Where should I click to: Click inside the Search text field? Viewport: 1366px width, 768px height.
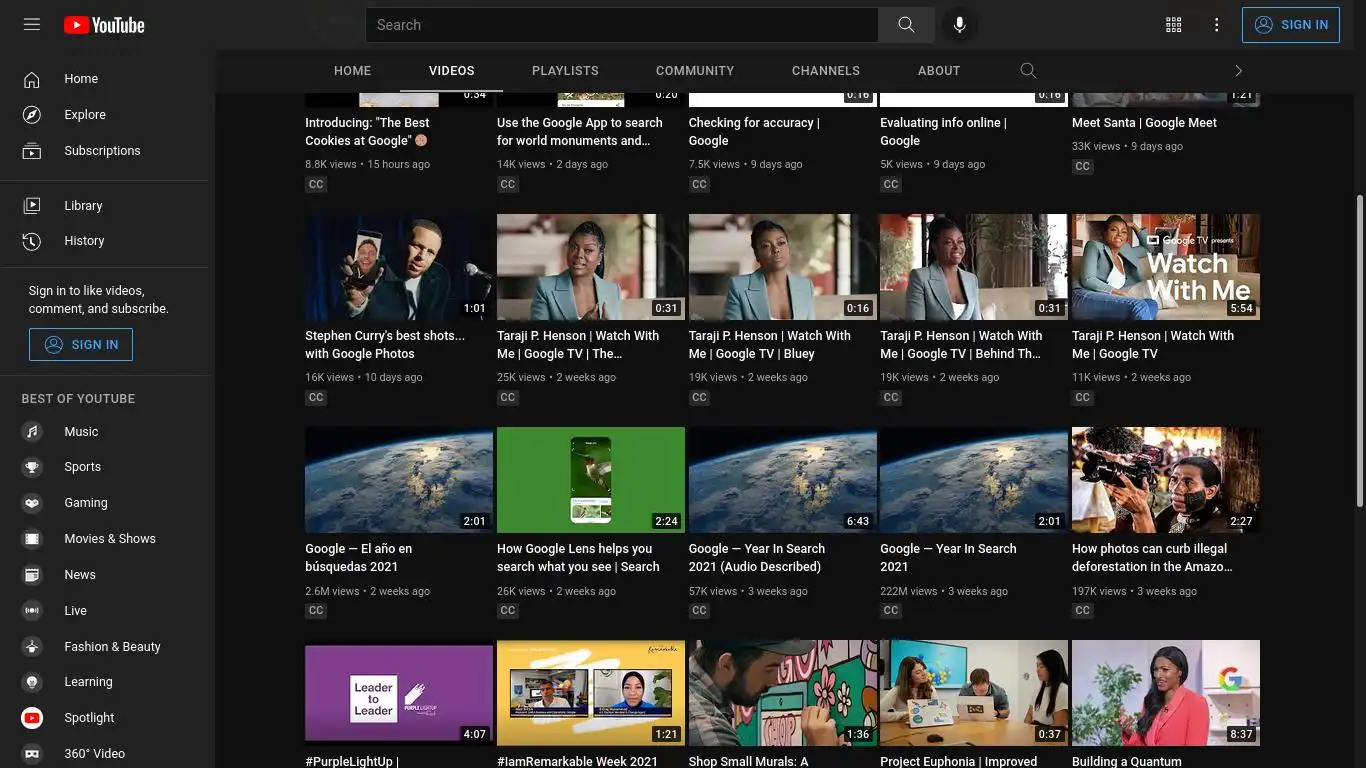[x=622, y=25]
